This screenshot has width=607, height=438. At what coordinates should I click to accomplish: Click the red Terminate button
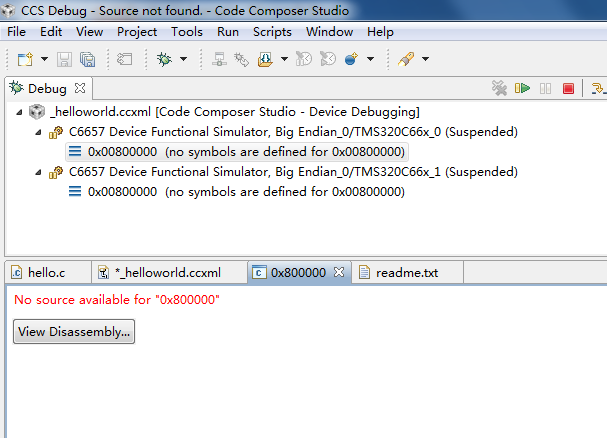(x=568, y=89)
